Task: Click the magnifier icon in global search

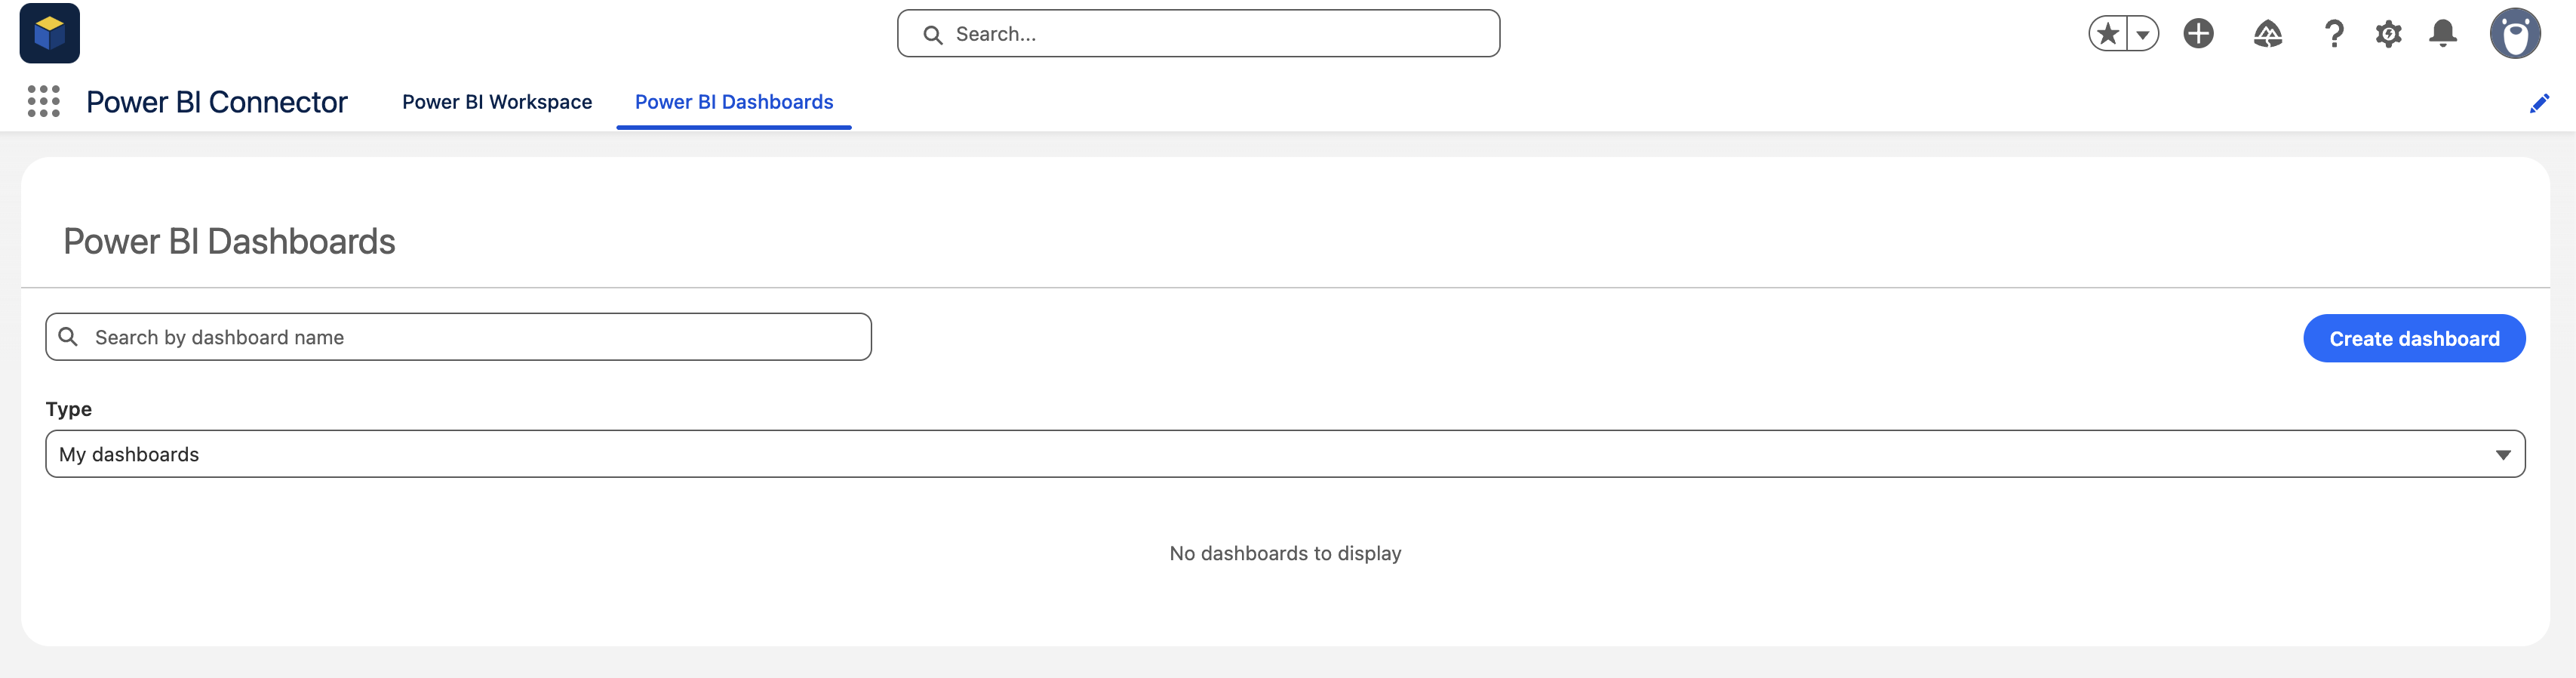Action: [x=932, y=35]
